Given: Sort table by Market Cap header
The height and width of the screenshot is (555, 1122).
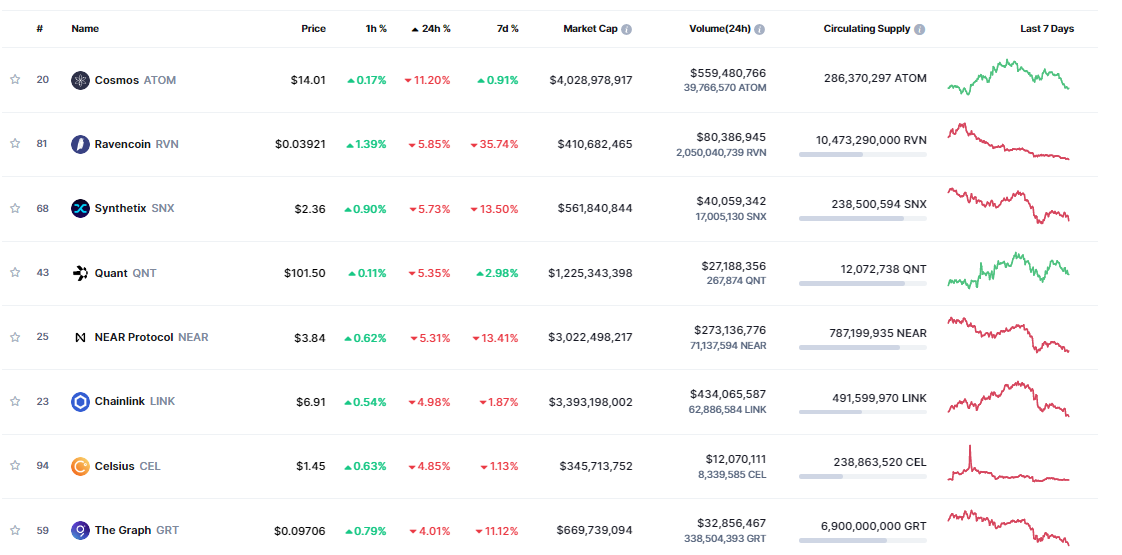Looking at the screenshot, I should [590, 29].
